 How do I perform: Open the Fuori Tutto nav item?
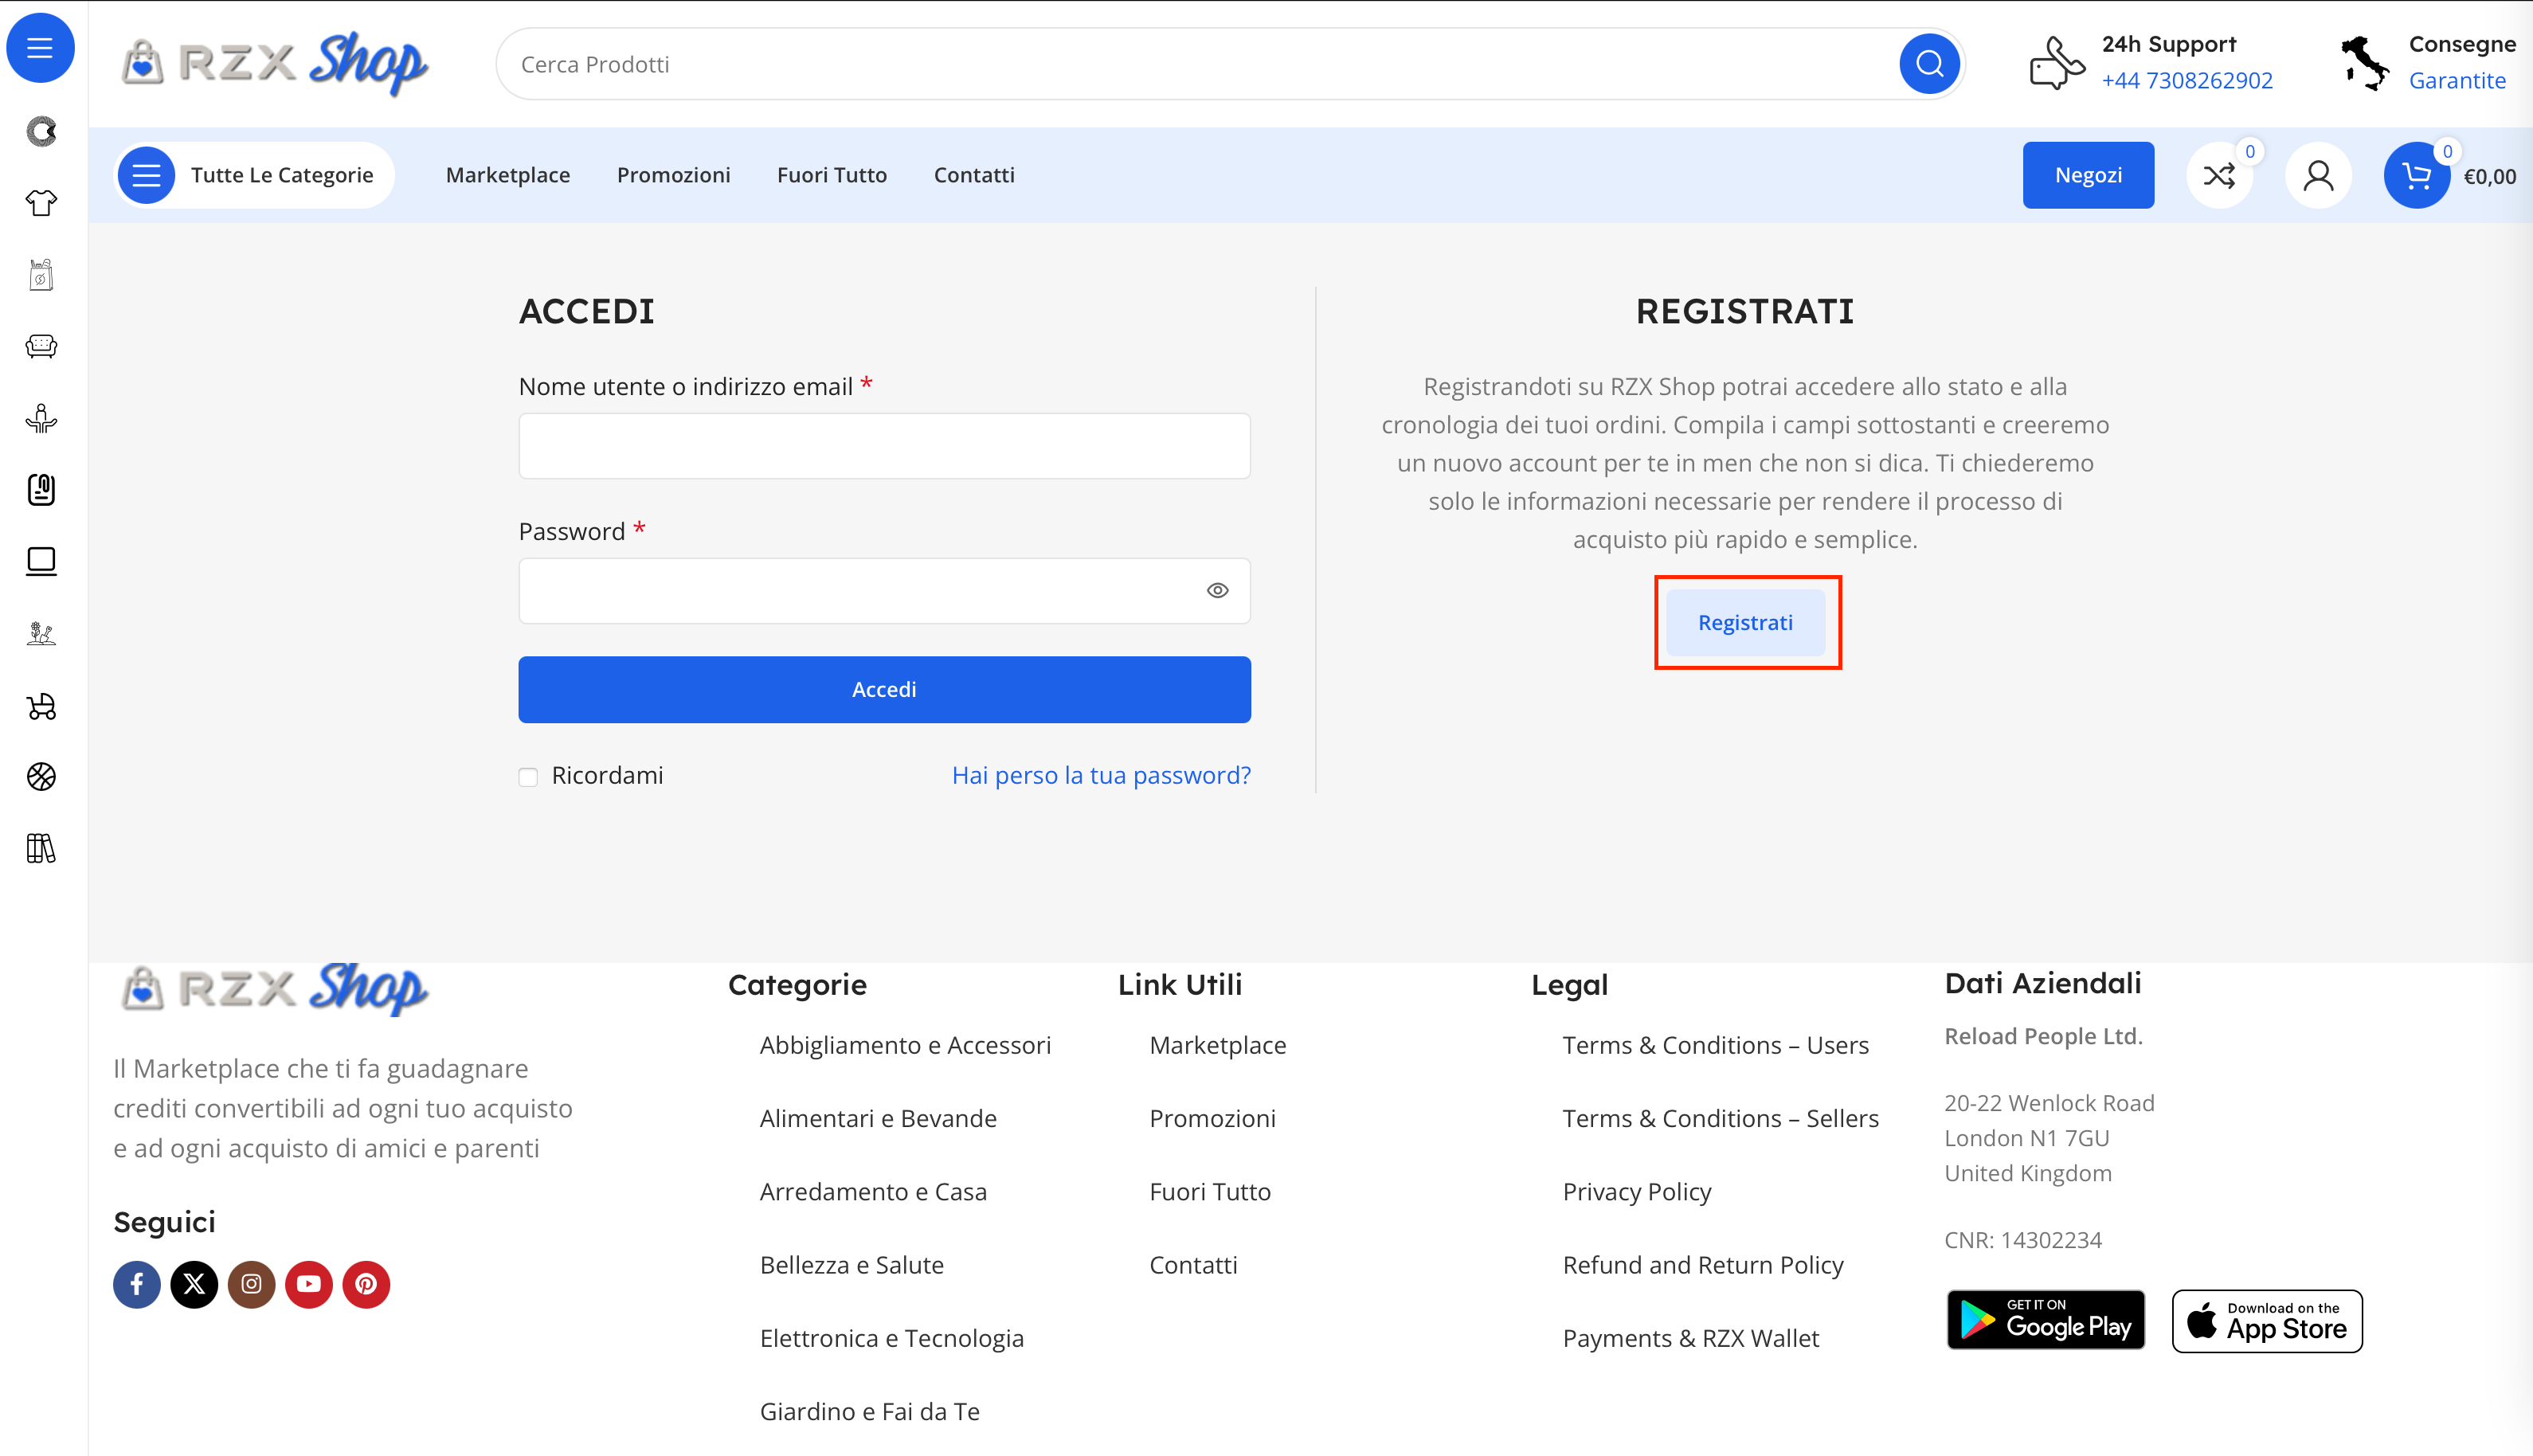[831, 176]
